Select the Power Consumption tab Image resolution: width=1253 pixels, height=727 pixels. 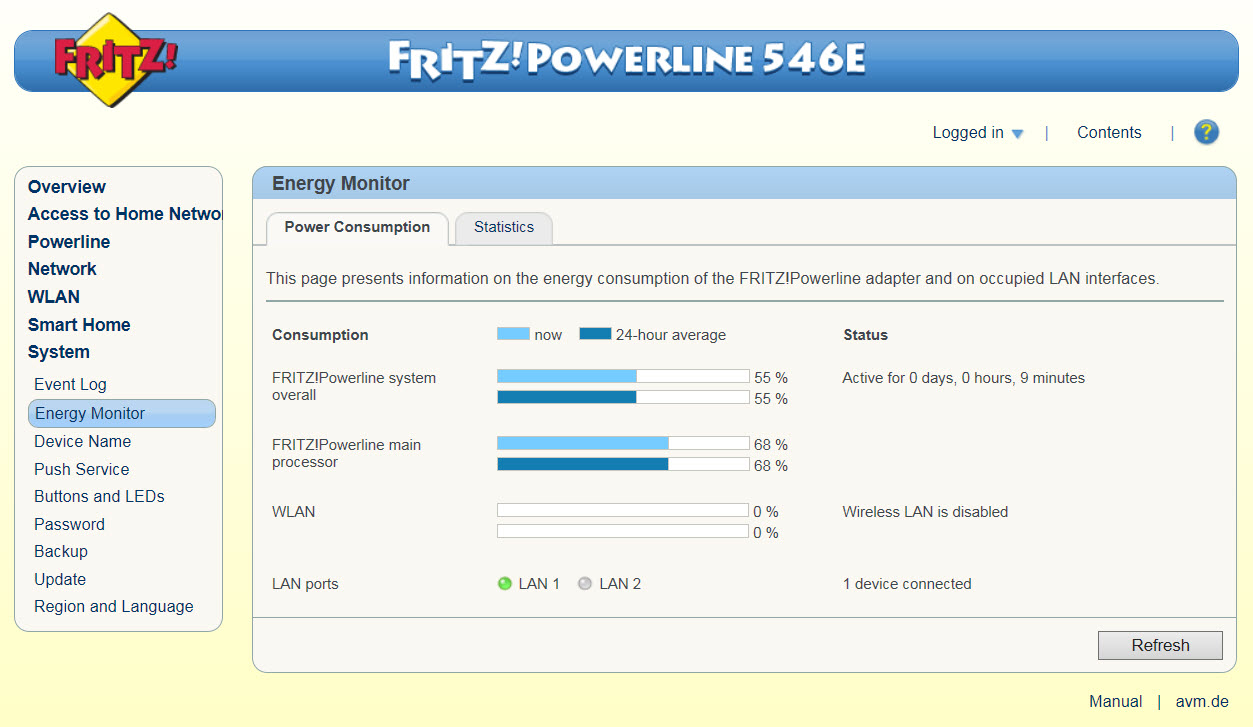click(x=357, y=227)
